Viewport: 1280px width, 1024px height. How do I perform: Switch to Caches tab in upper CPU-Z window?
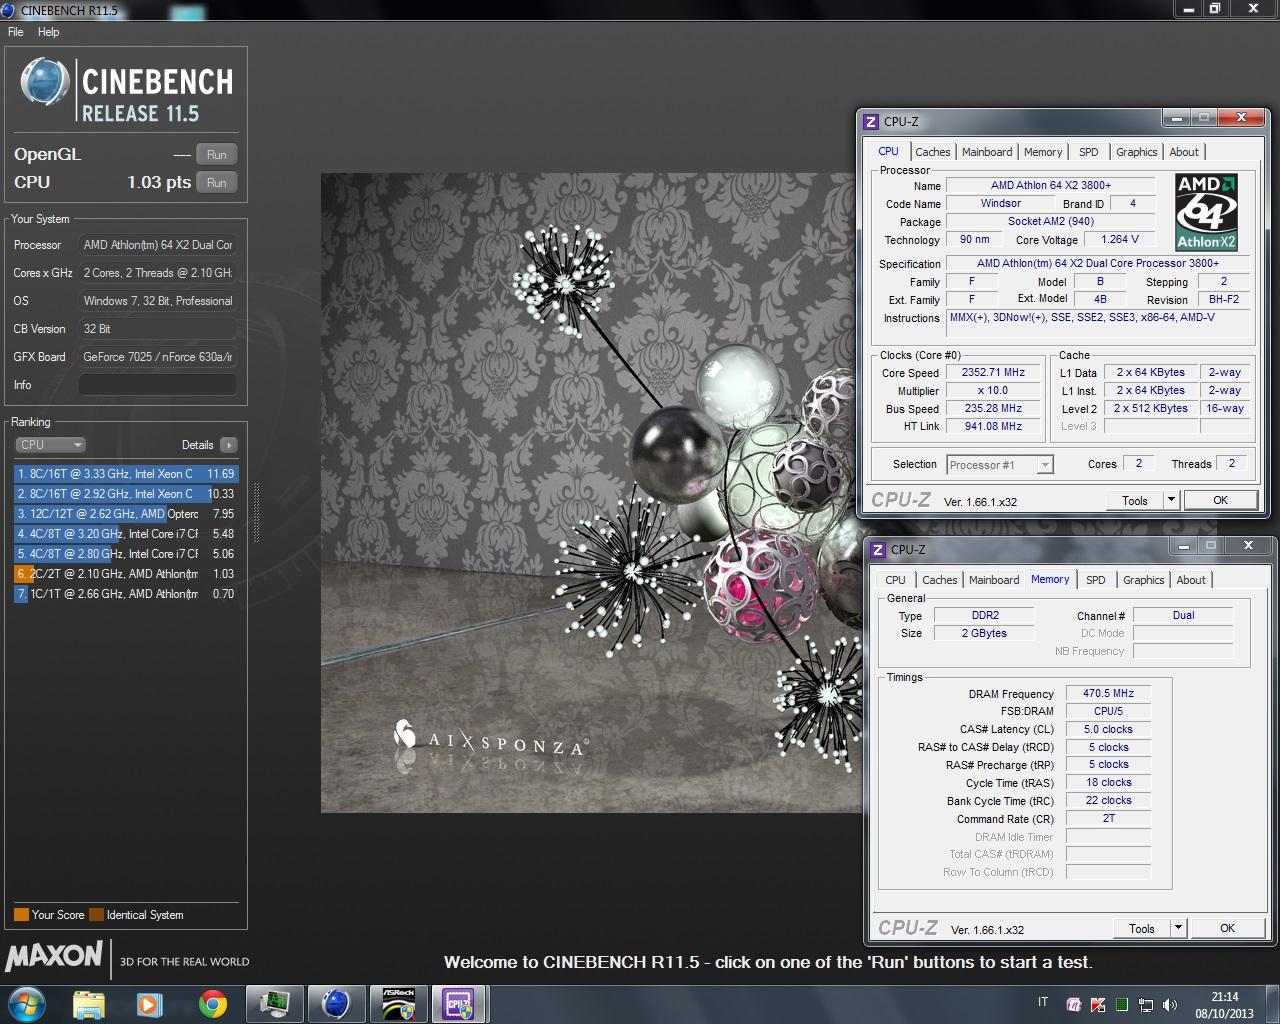pos(932,152)
